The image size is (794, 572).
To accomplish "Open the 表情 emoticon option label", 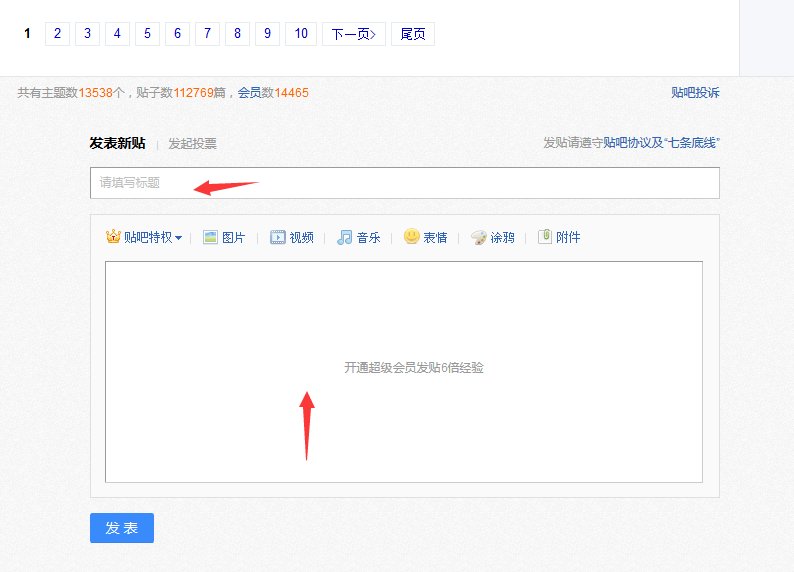I will (435, 237).
